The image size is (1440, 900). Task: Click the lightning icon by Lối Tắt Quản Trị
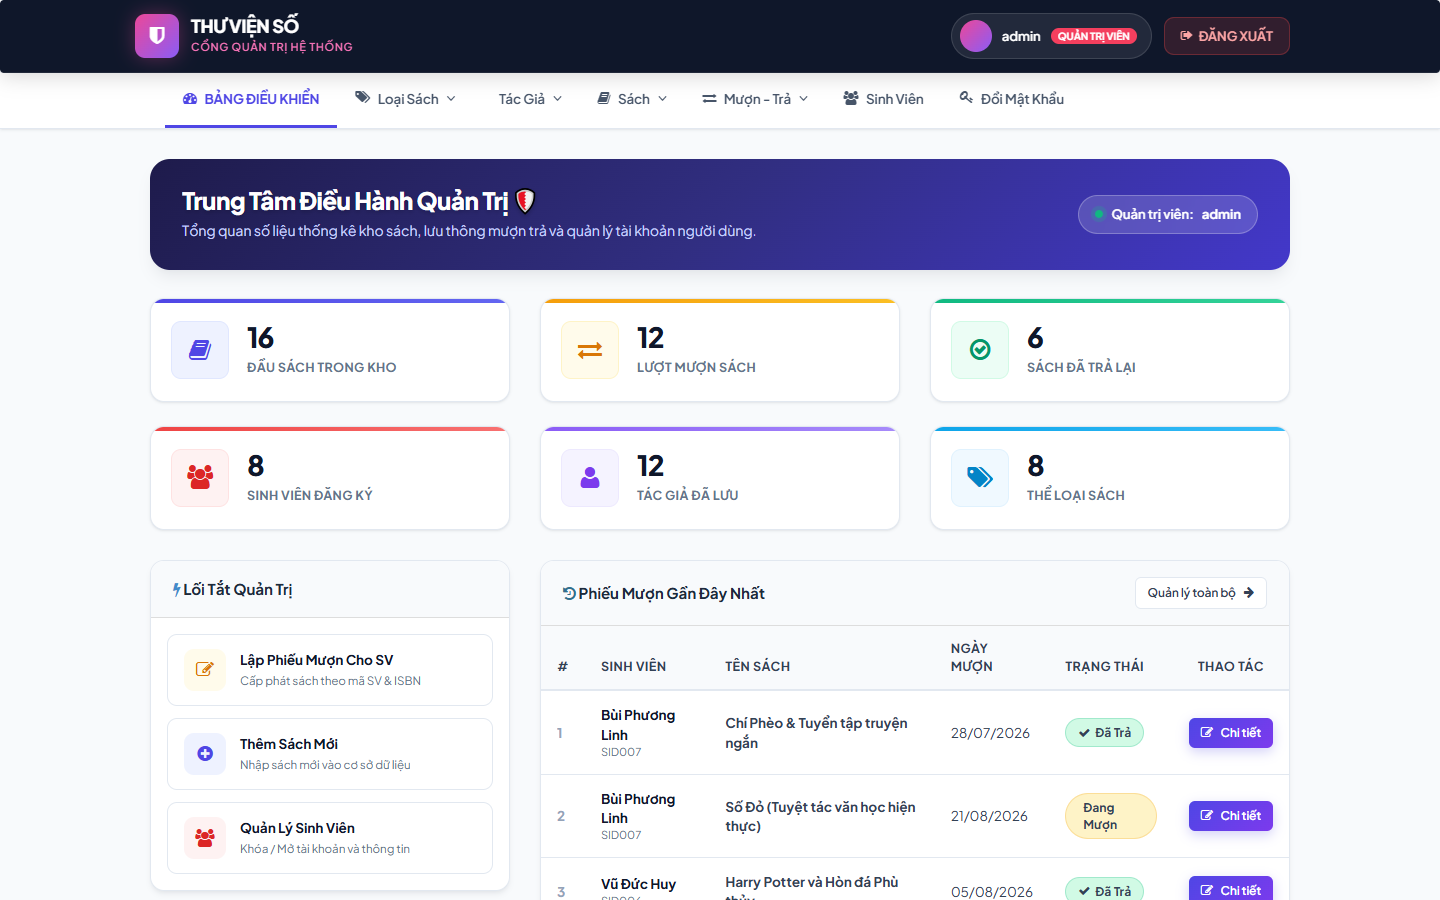pos(176,590)
